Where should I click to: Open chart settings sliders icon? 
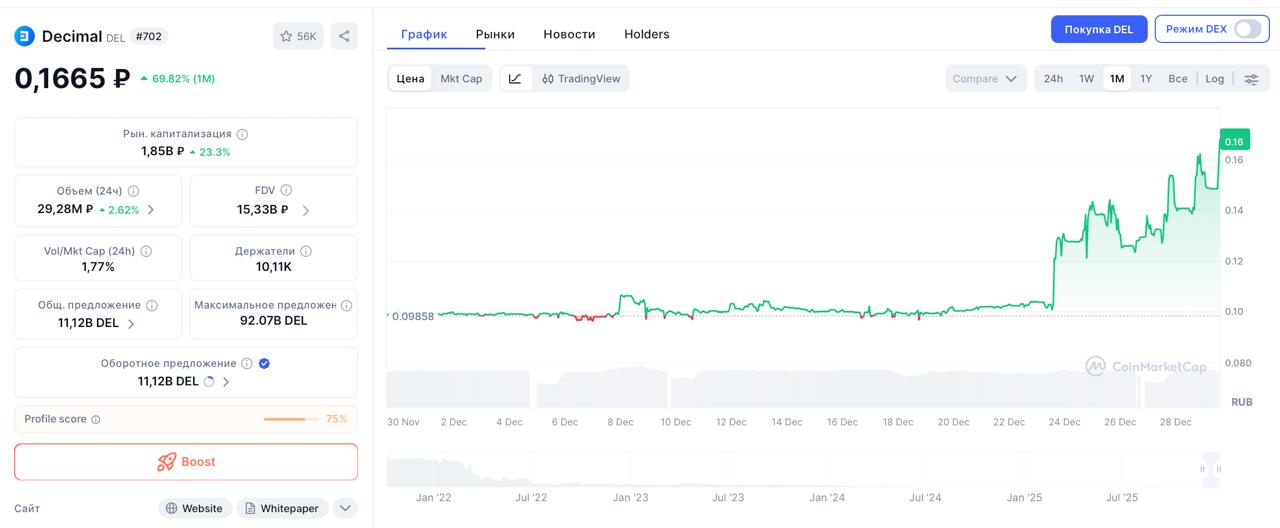[1251, 79]
